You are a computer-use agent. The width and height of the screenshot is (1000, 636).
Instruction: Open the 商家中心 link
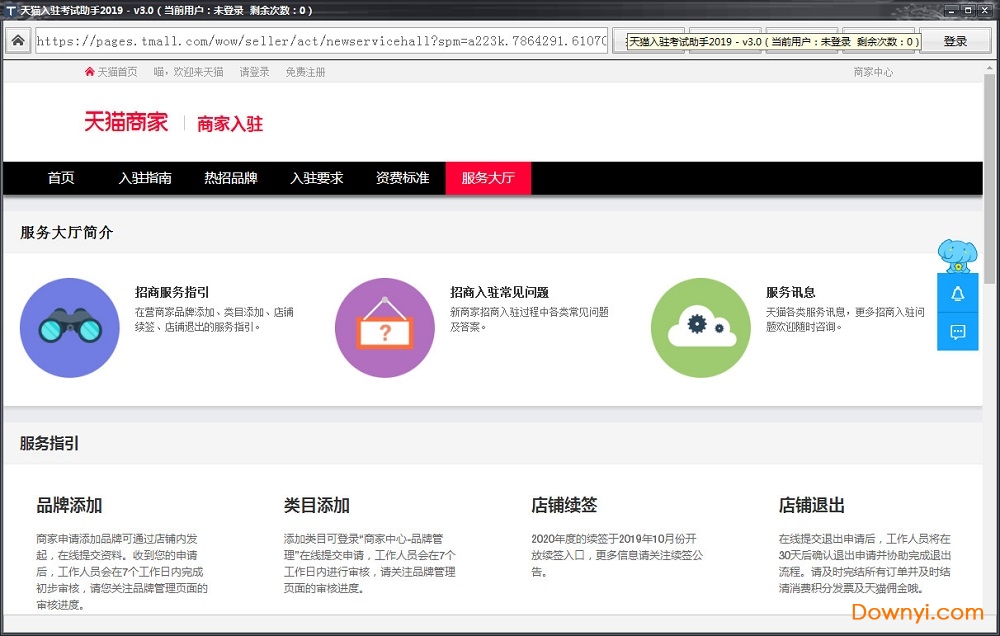[x=873, y=72]
